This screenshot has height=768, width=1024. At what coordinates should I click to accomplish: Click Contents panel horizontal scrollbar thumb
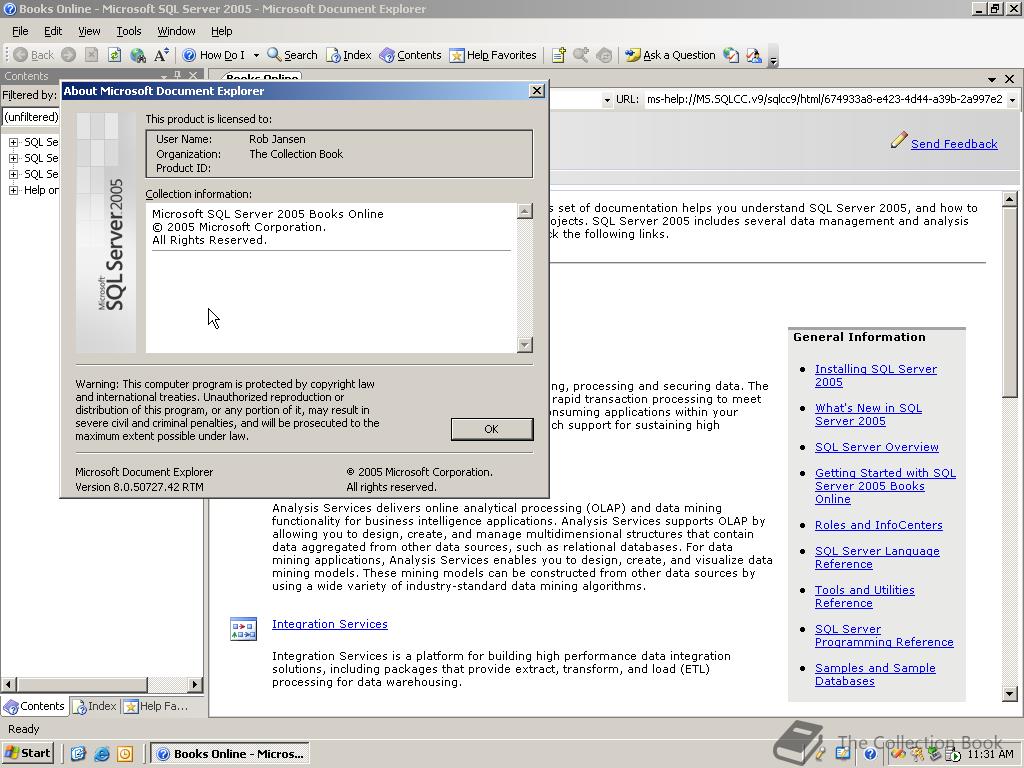tap(82, 684)
